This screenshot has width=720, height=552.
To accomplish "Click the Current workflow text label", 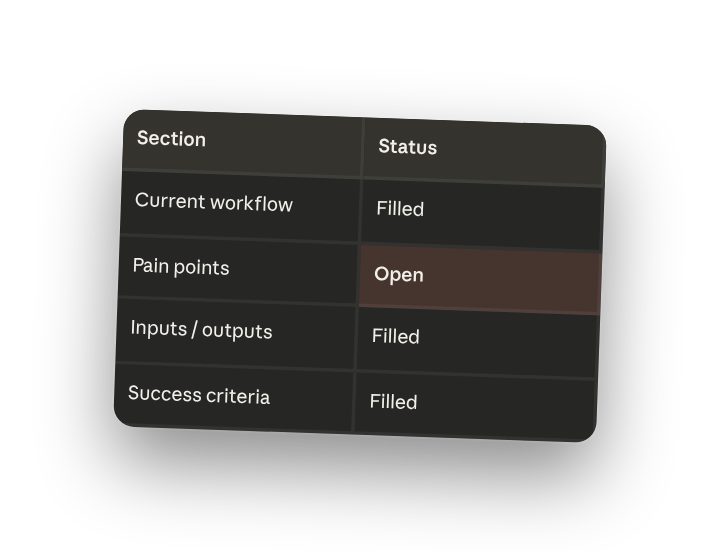I will point(214,202).
